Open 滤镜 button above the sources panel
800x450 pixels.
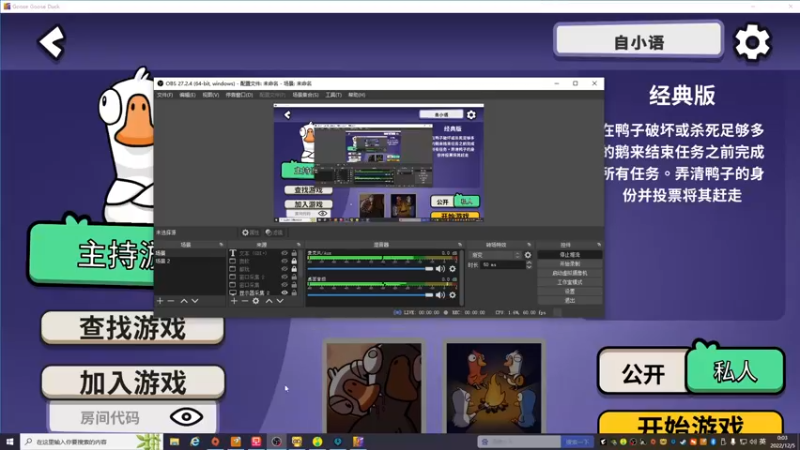coord(274,233)
